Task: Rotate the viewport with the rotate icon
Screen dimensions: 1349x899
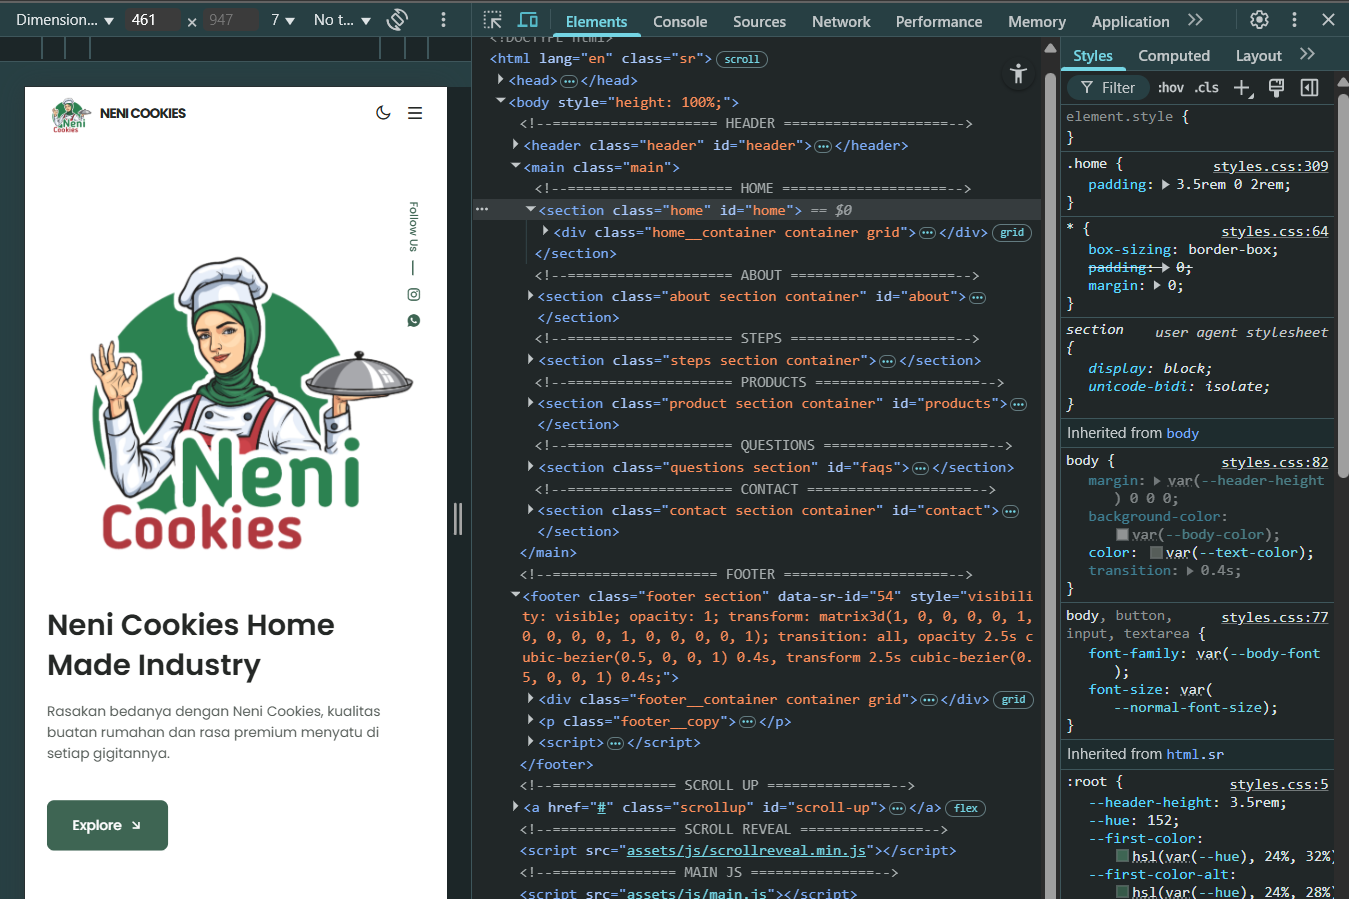Action: (x=396, y=19)
